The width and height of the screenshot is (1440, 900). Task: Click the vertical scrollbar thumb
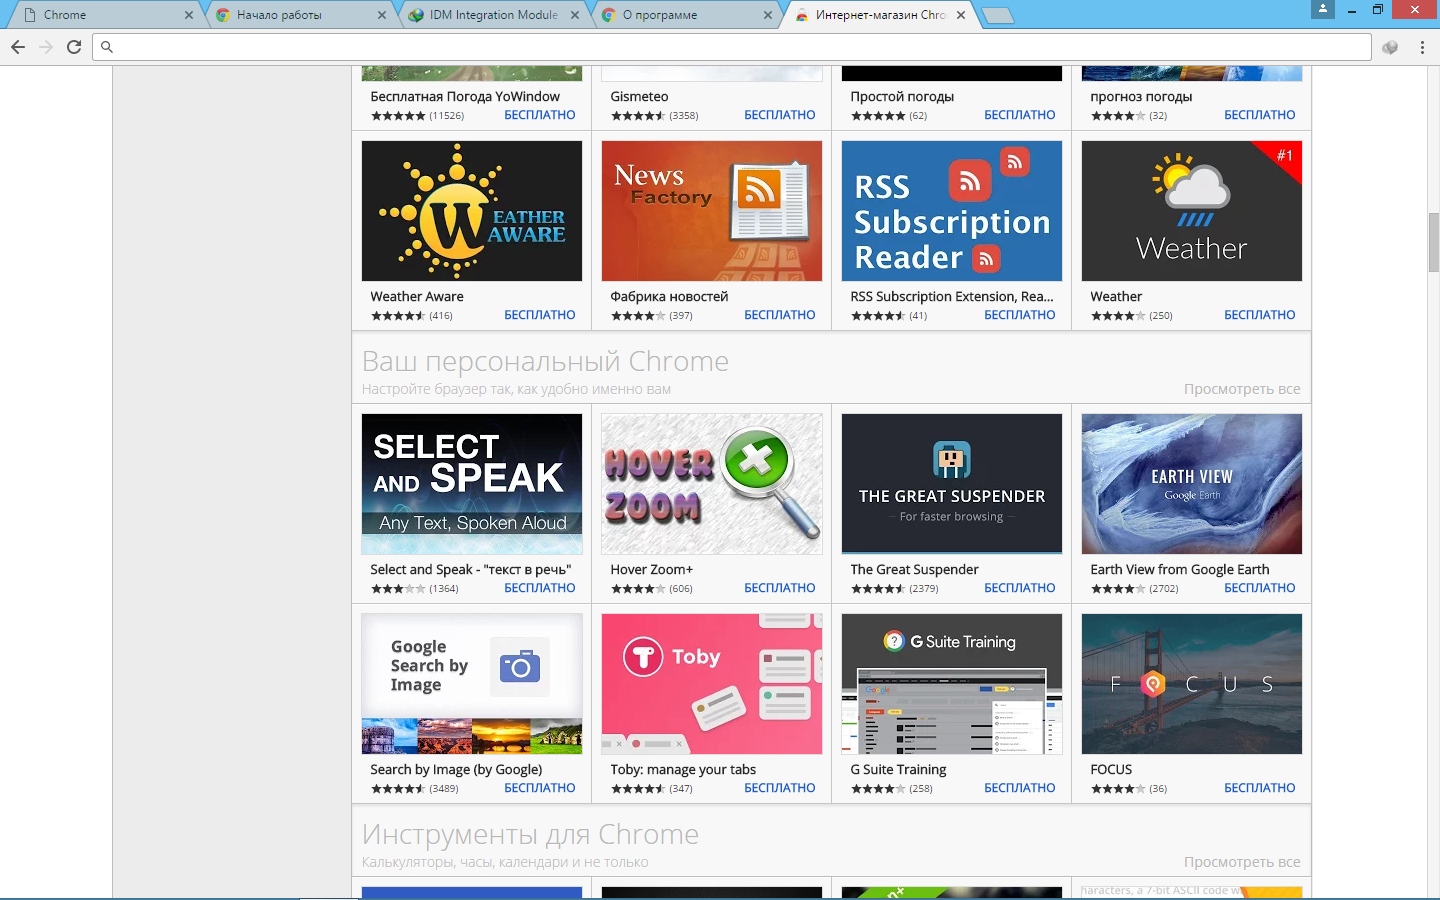pyautogui.click(x=1433, y=242)
